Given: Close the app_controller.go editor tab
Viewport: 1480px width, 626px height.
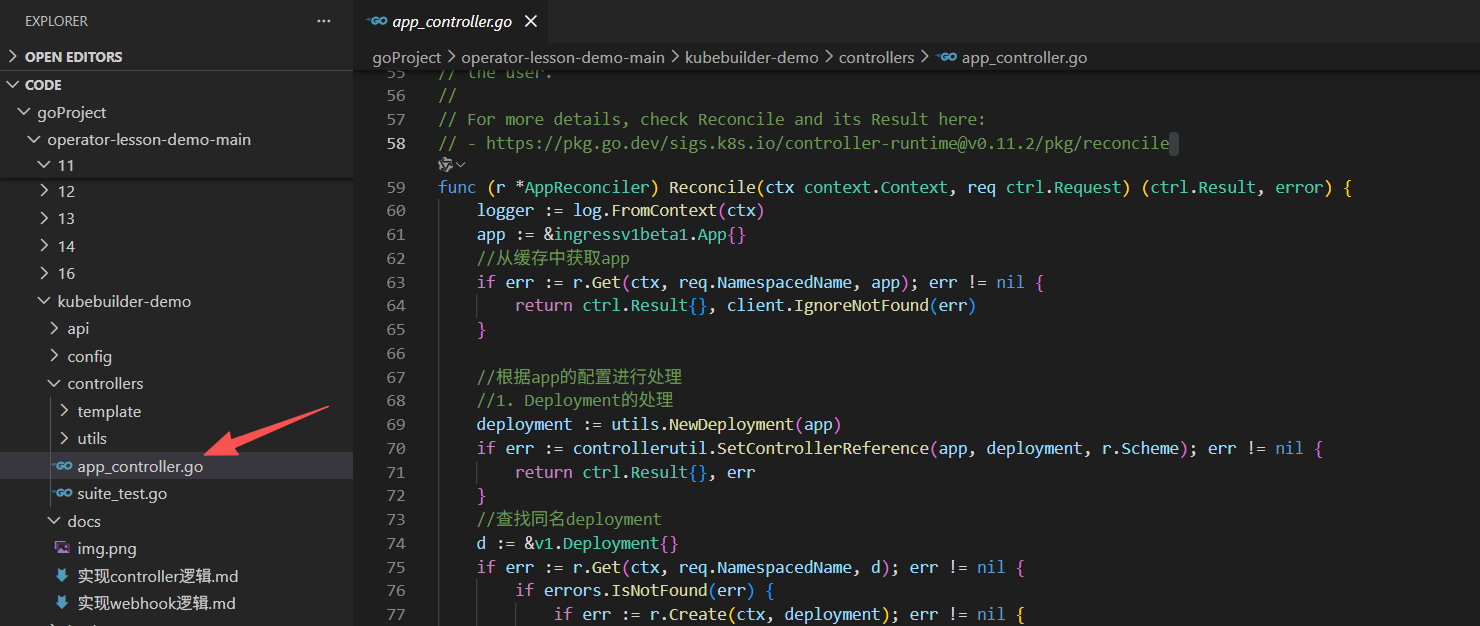Looking at the screenshot, I should click(530, 21).
